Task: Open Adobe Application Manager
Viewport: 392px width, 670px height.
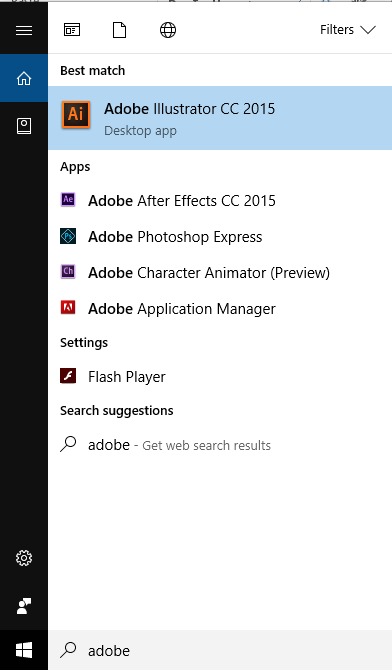Action: (x=220, y=309)
